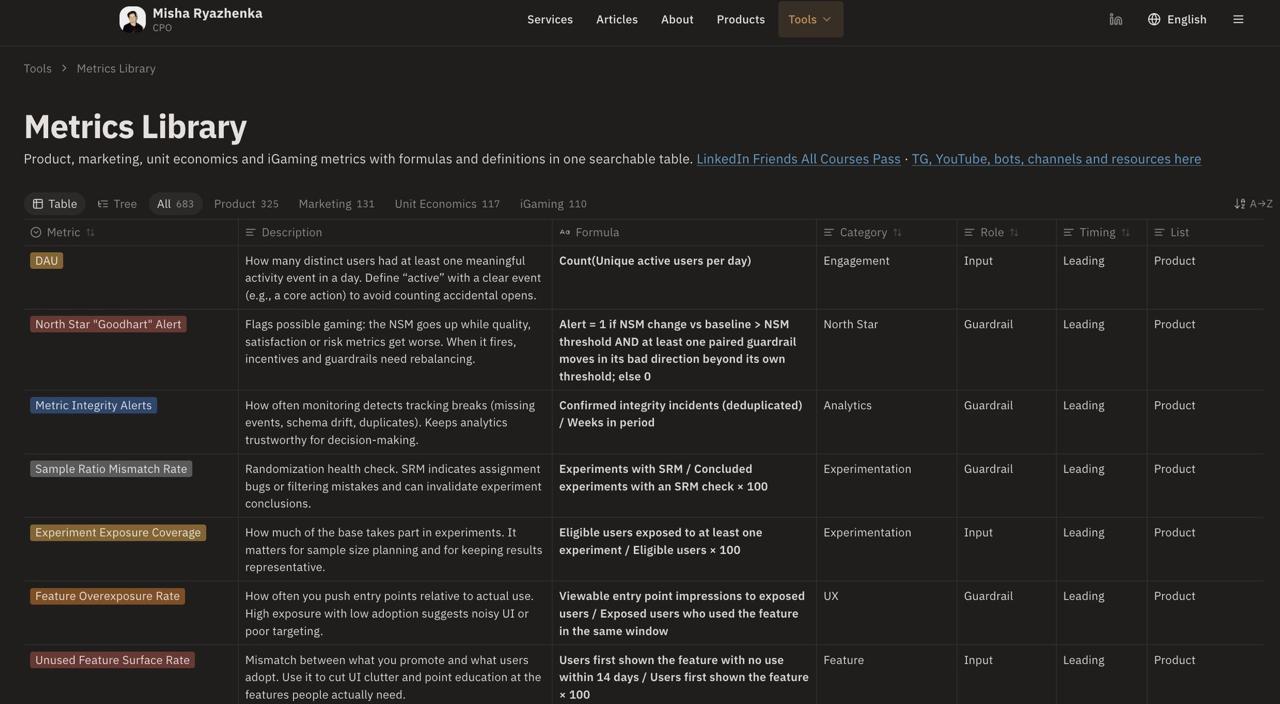Click the List column header
Screen dimensions: 1280x704
1171,233
